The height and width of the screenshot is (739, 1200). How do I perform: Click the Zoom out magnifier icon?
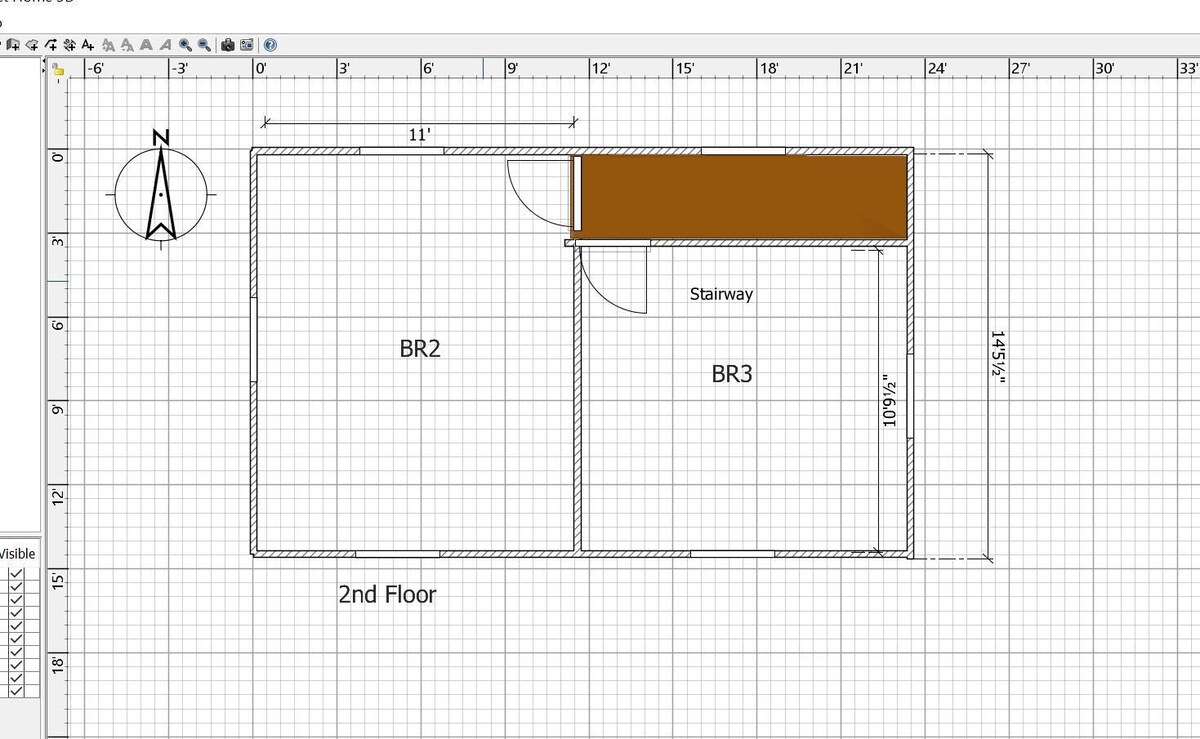(x=204, y=45)
